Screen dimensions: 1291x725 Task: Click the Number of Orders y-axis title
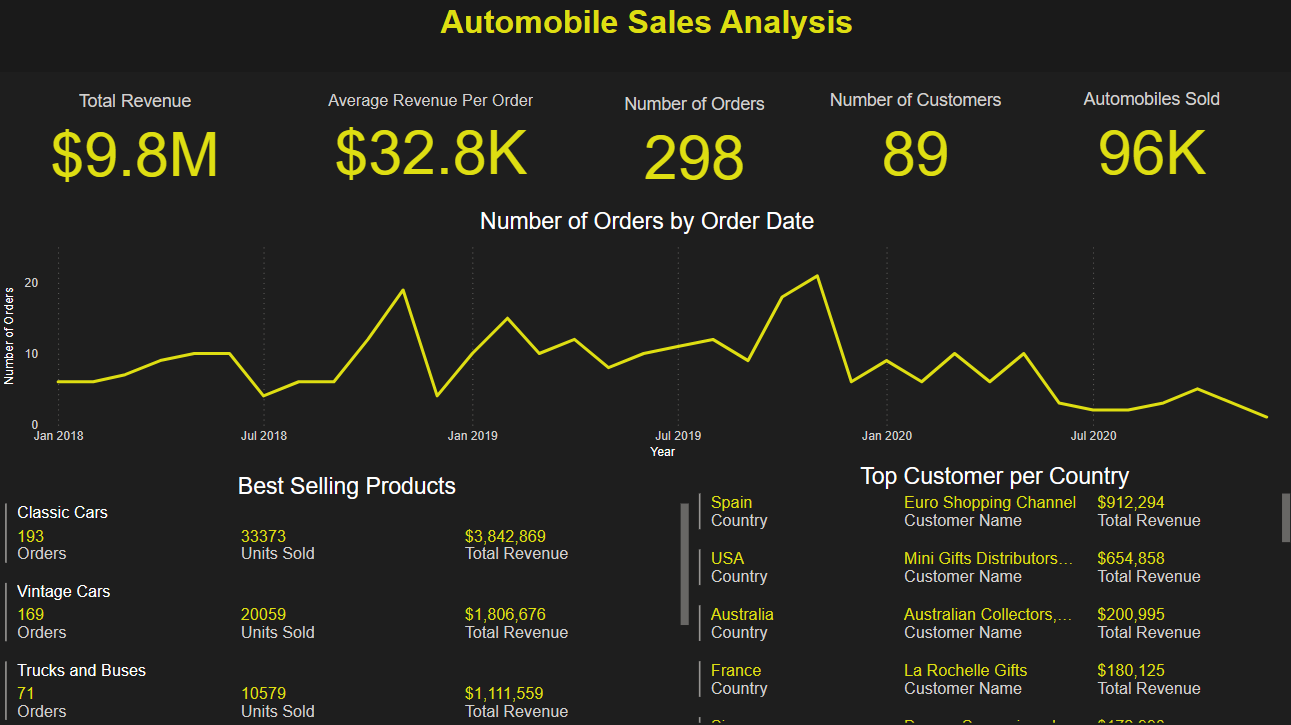pyautogui.click(x=9, y=336)
